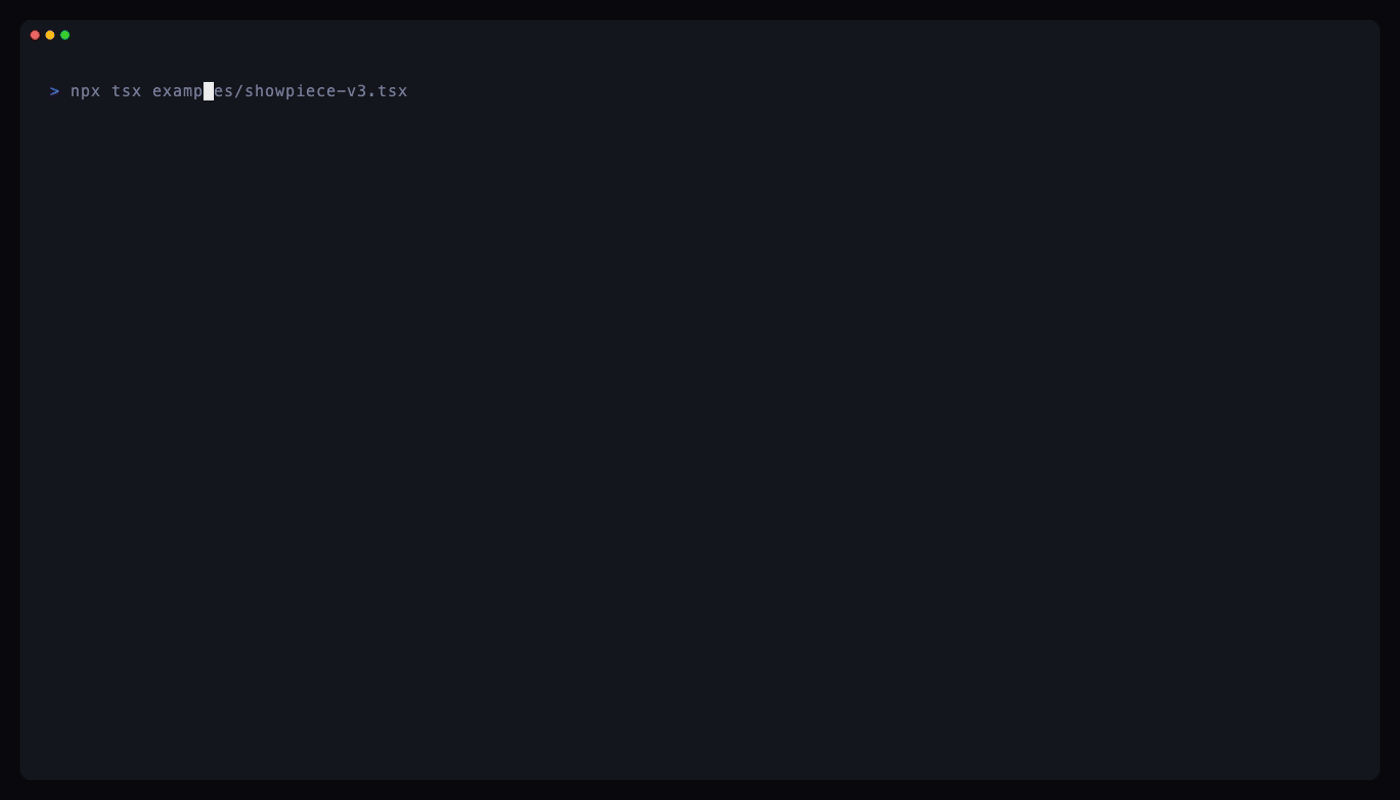The height and width of the screenshot is (800, 1400).
Task: Click the hyphen between showpiece and v3
Action: coord(341,91)
